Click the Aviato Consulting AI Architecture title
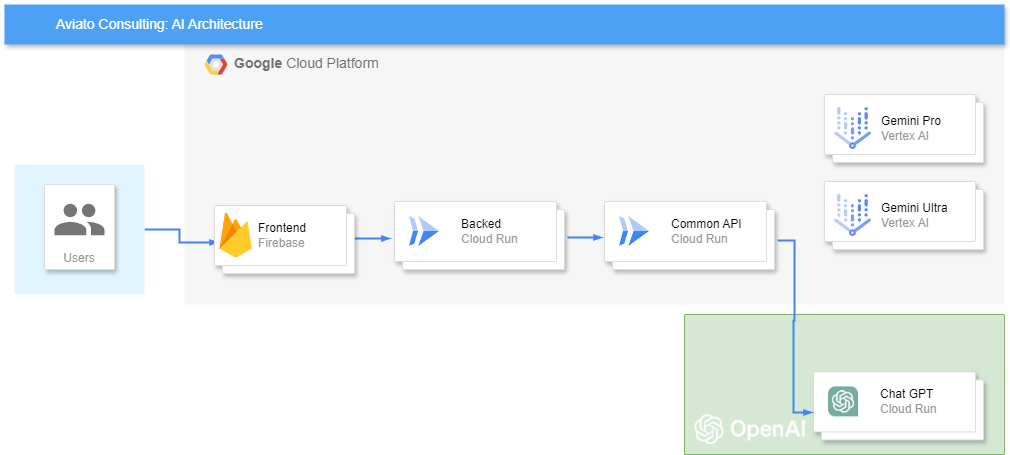 click(158, 24)
